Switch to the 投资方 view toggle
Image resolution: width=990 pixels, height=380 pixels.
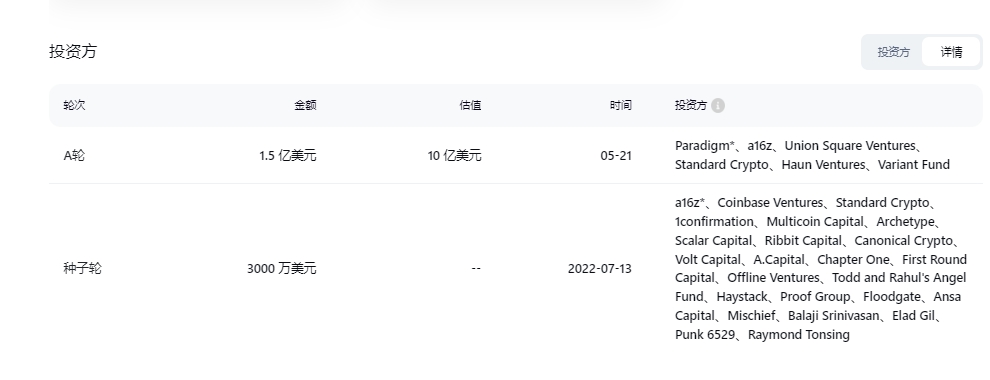click(893, 52)
